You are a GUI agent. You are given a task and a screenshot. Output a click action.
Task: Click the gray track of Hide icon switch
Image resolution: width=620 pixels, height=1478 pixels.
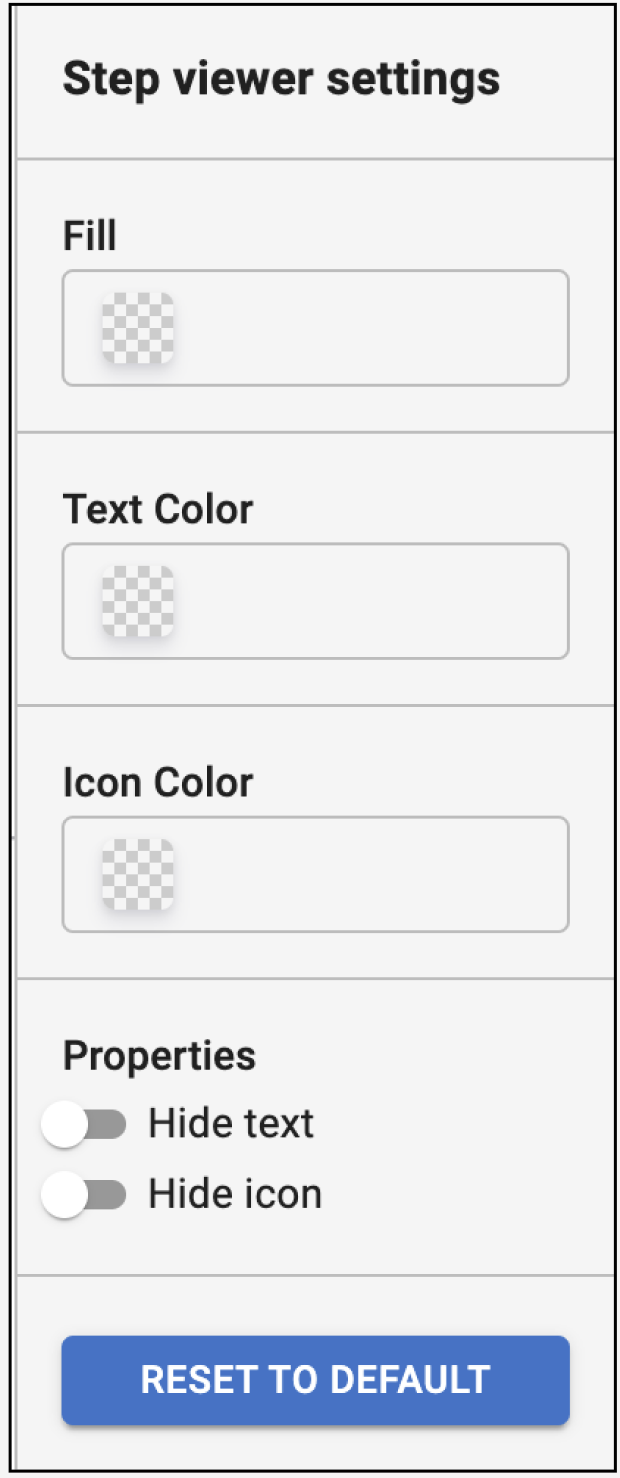(110, 1195)
